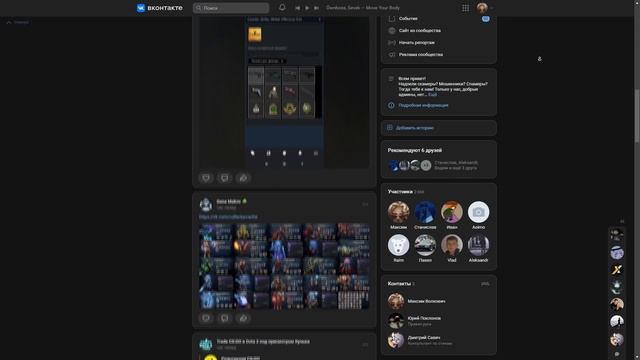Image resolution: width=640 pixels, height=360 pixels.
Task: Click Добавить историю button
Action: click(x=439, y=128)
